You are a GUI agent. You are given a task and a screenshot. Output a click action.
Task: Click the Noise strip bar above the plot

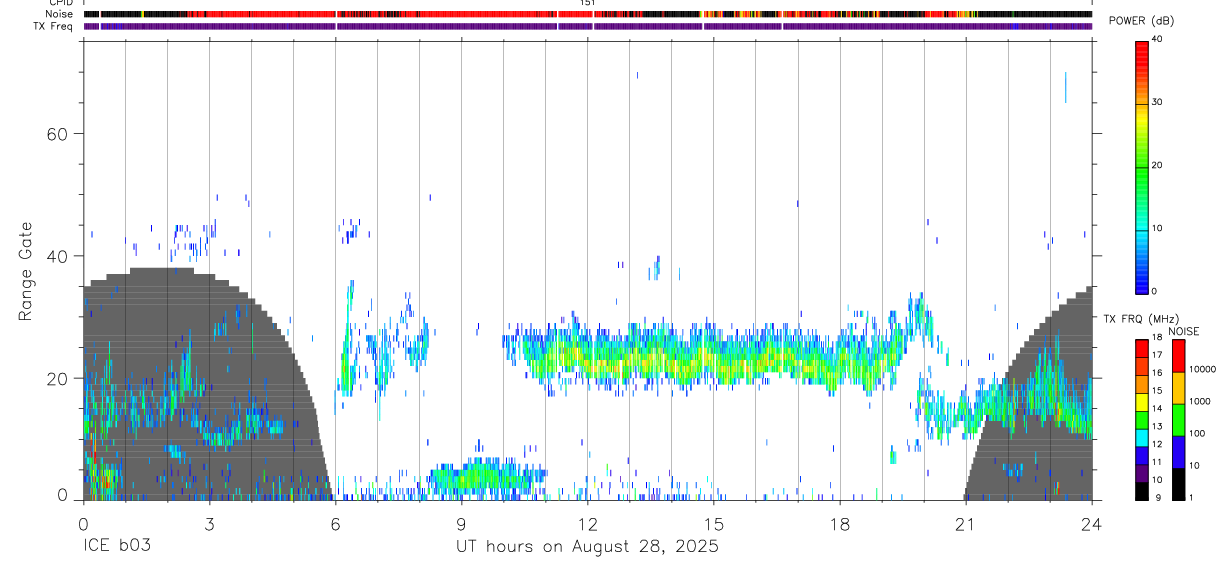coord(587,14)
